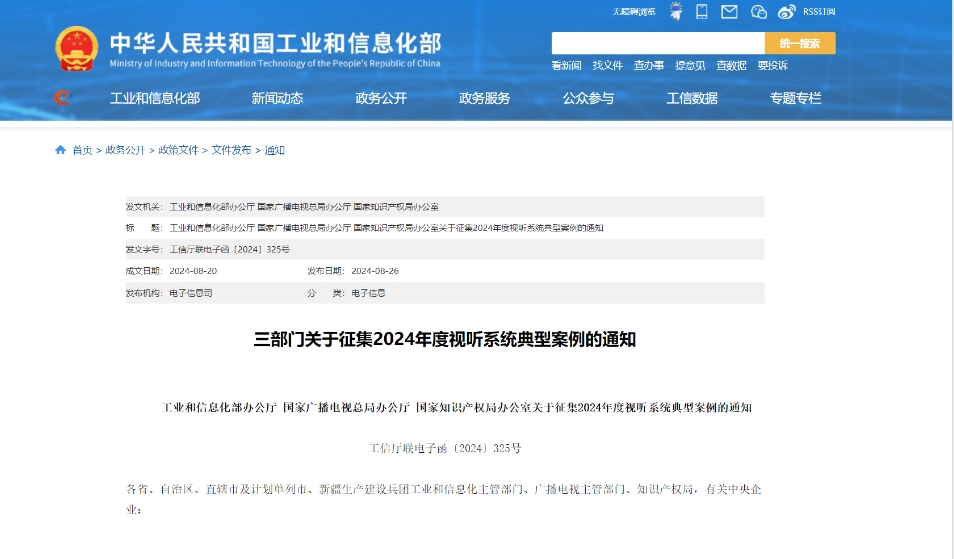Viewport: 954px width, 559px height.
Task: Click the national emblem logo
Action: coord(76,48)
